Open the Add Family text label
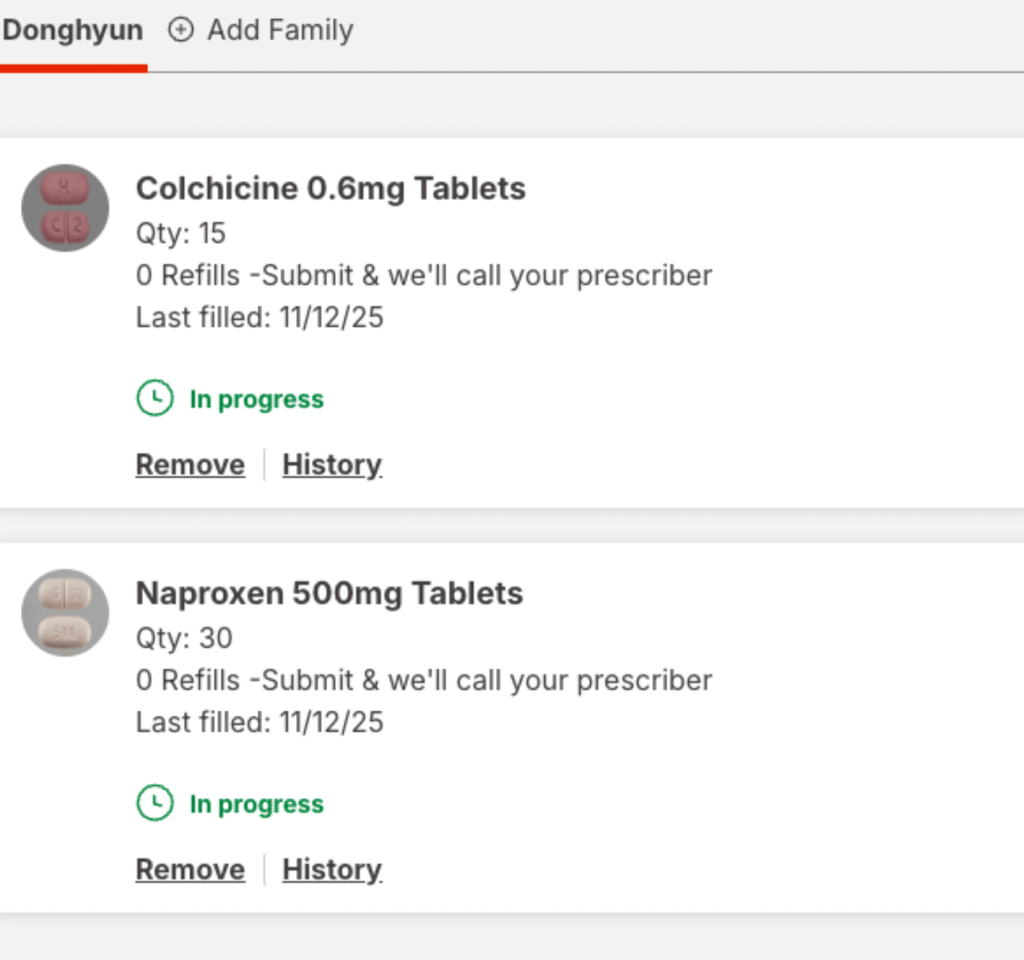The image size is (1024, 960). pyautogui.click(x=280, y=30)
